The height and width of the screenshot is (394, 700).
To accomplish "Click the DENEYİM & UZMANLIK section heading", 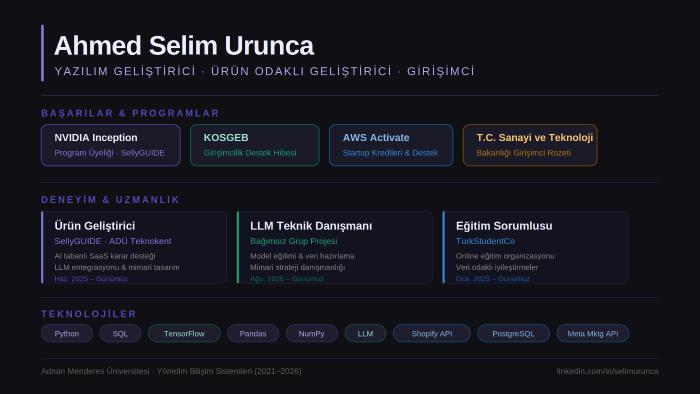I will coord(110,200).
